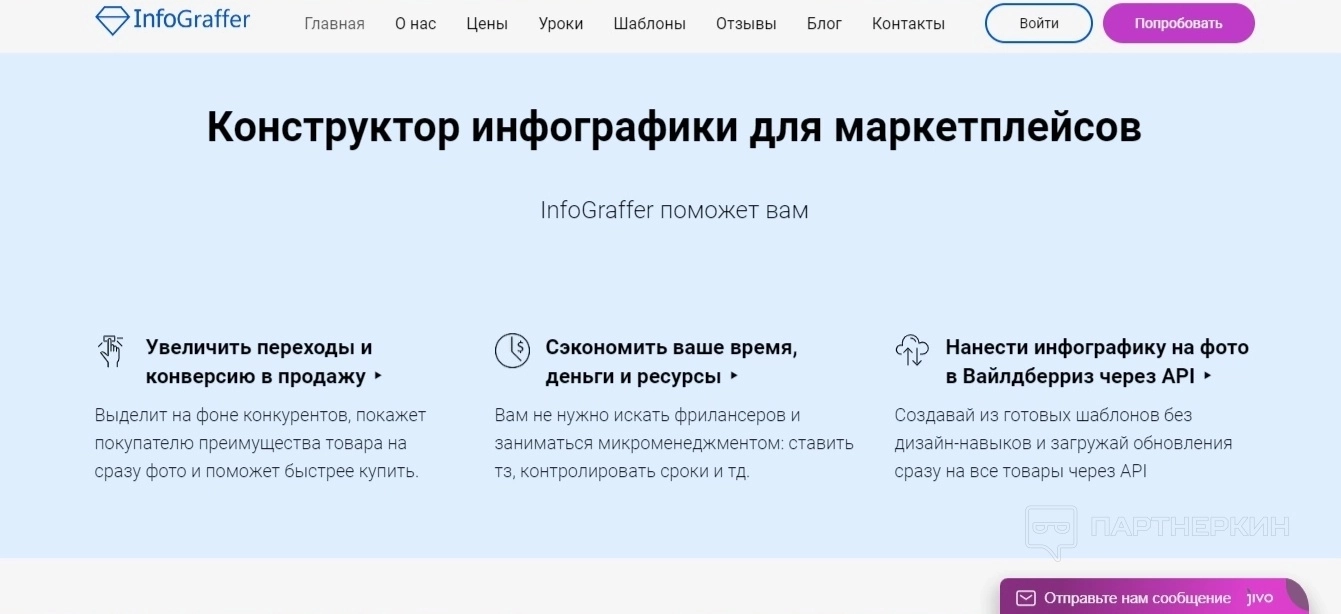Click the heading Нанести инфографику на фото
1341x614 pixels.
coord(1097,362)
